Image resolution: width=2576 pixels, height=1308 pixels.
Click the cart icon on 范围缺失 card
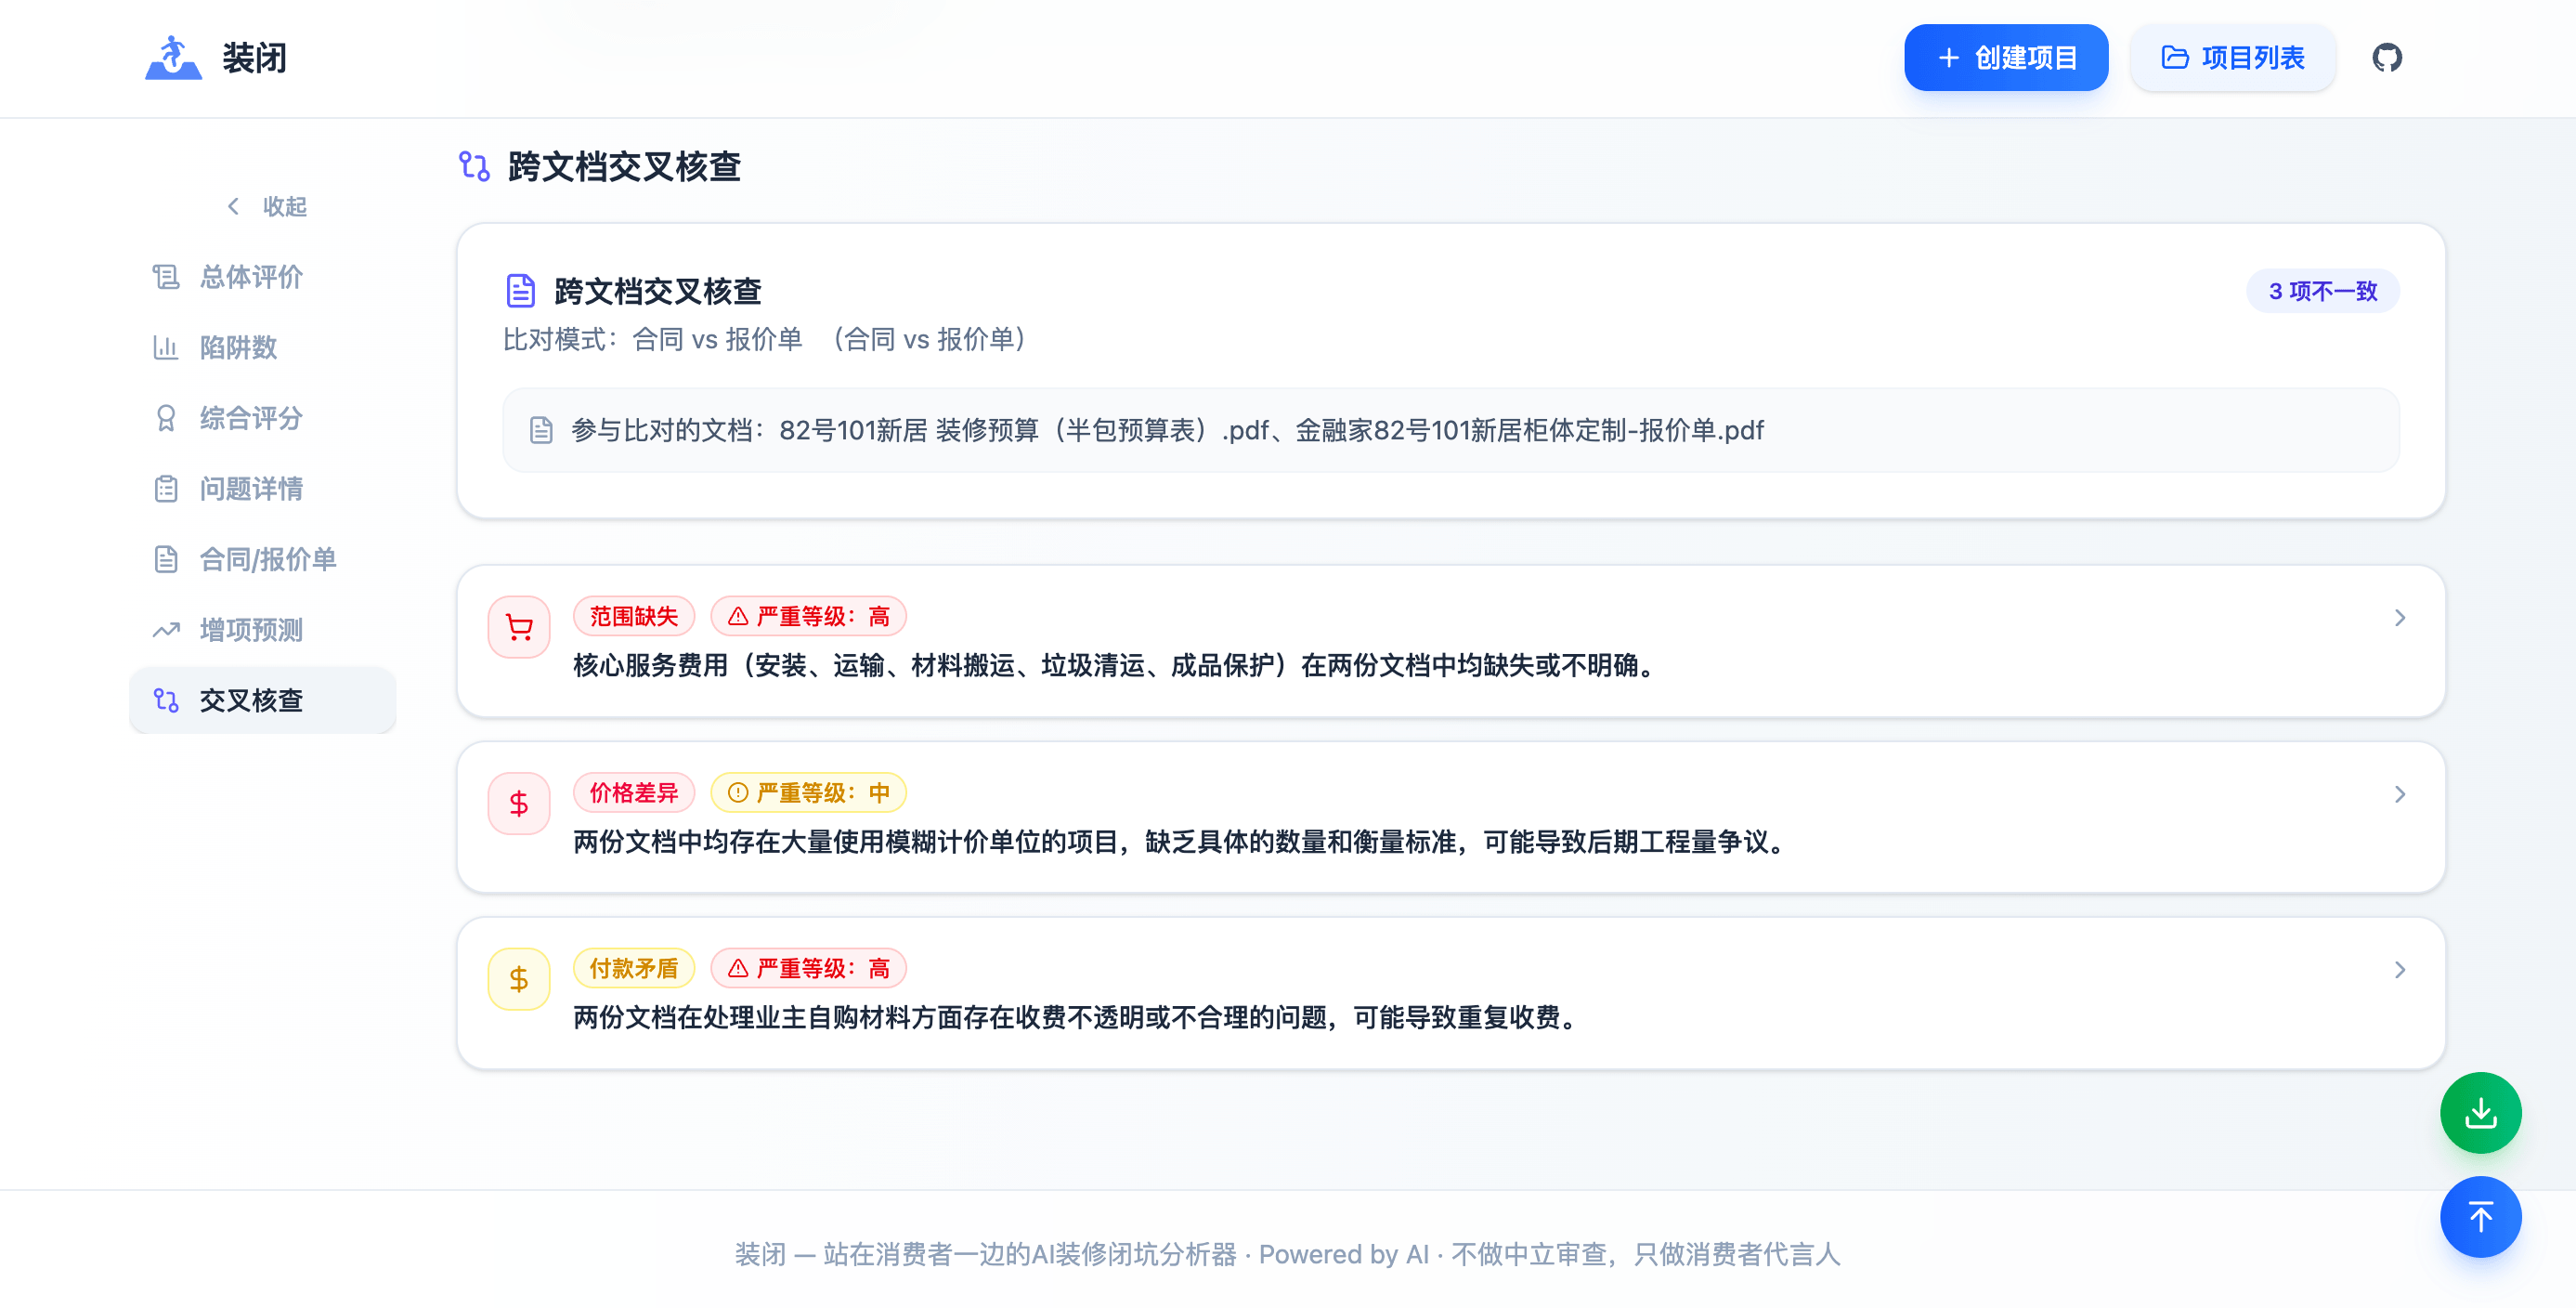pos(519,627)
